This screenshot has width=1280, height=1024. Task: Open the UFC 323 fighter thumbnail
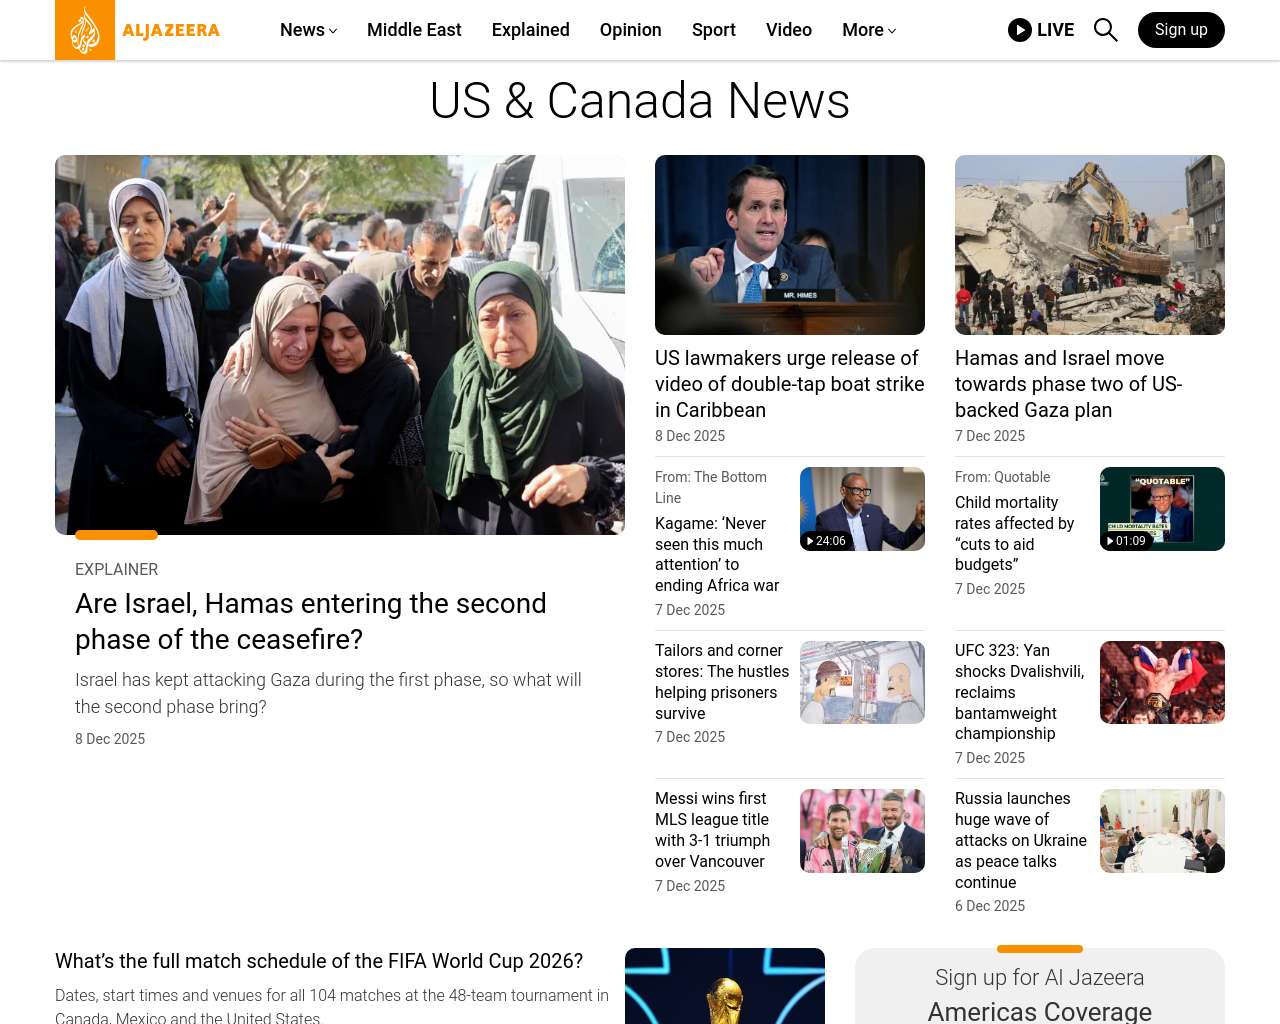pyautogui.click(x=1162, y=682)
